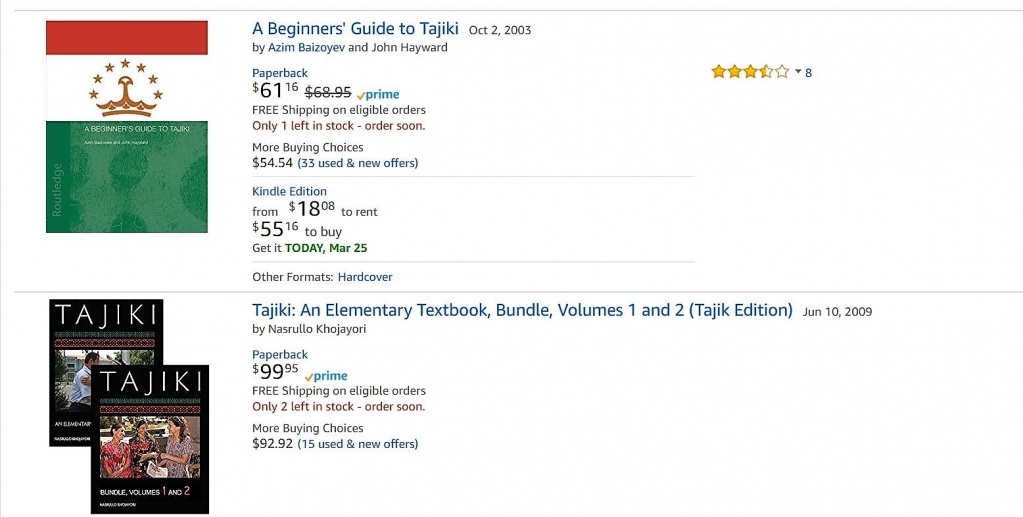Click Prime badge next to $99.95 price
The height and width of the screenshot is (517, 1023).
[x=327, y=376]
